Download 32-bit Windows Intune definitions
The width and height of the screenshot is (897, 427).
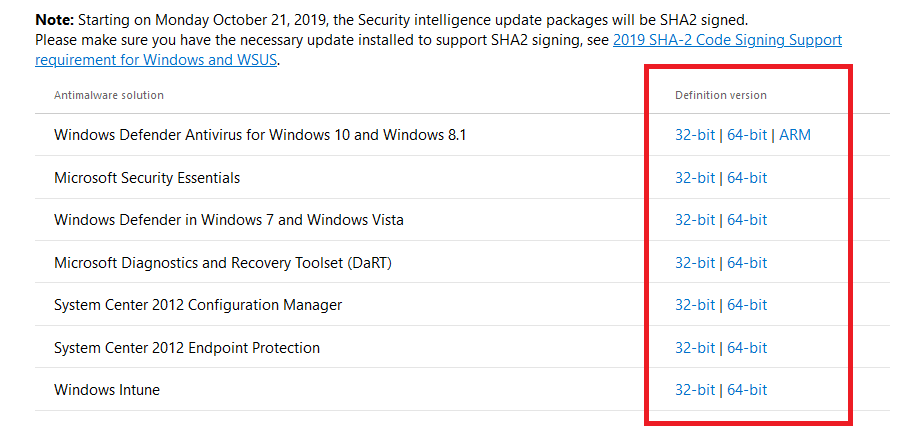[695, 390]
